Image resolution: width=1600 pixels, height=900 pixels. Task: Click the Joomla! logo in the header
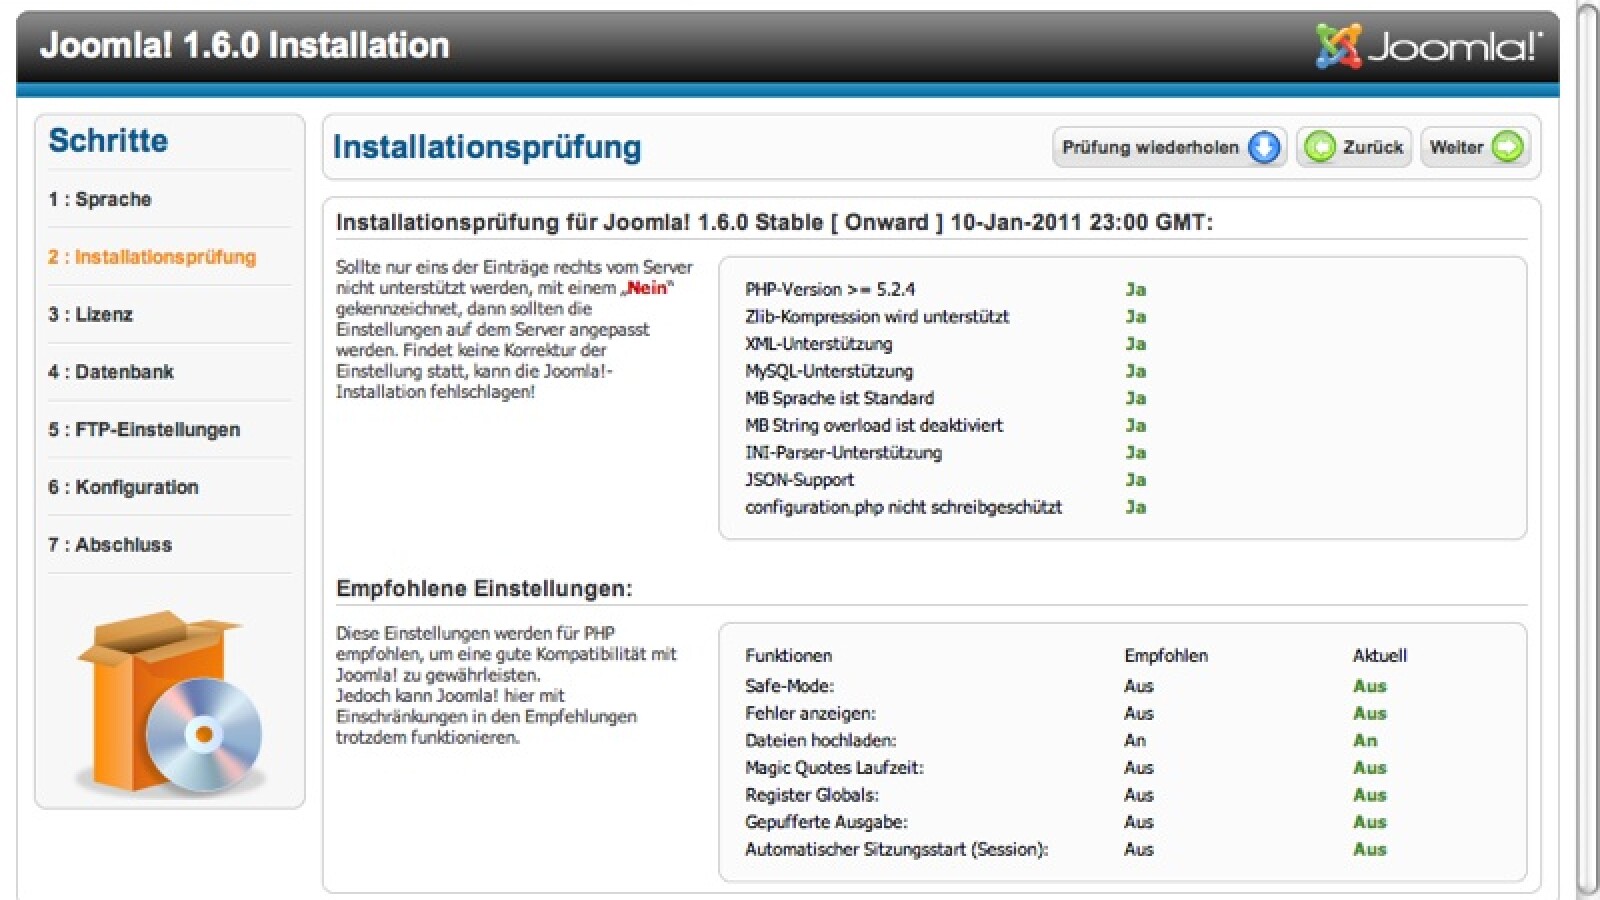[x=1428, y=46]
